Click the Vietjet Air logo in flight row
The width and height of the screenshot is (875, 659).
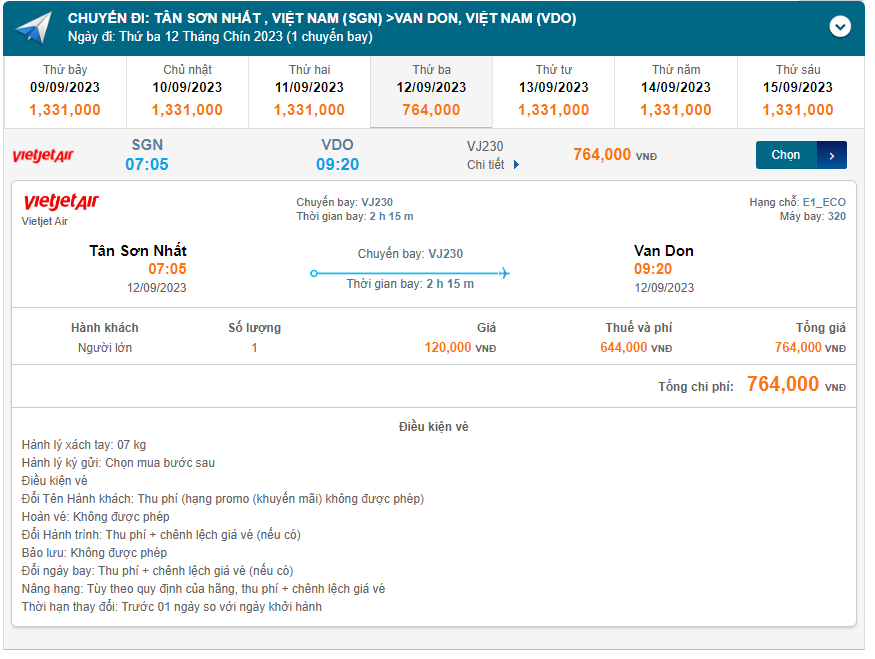(43, 156)
